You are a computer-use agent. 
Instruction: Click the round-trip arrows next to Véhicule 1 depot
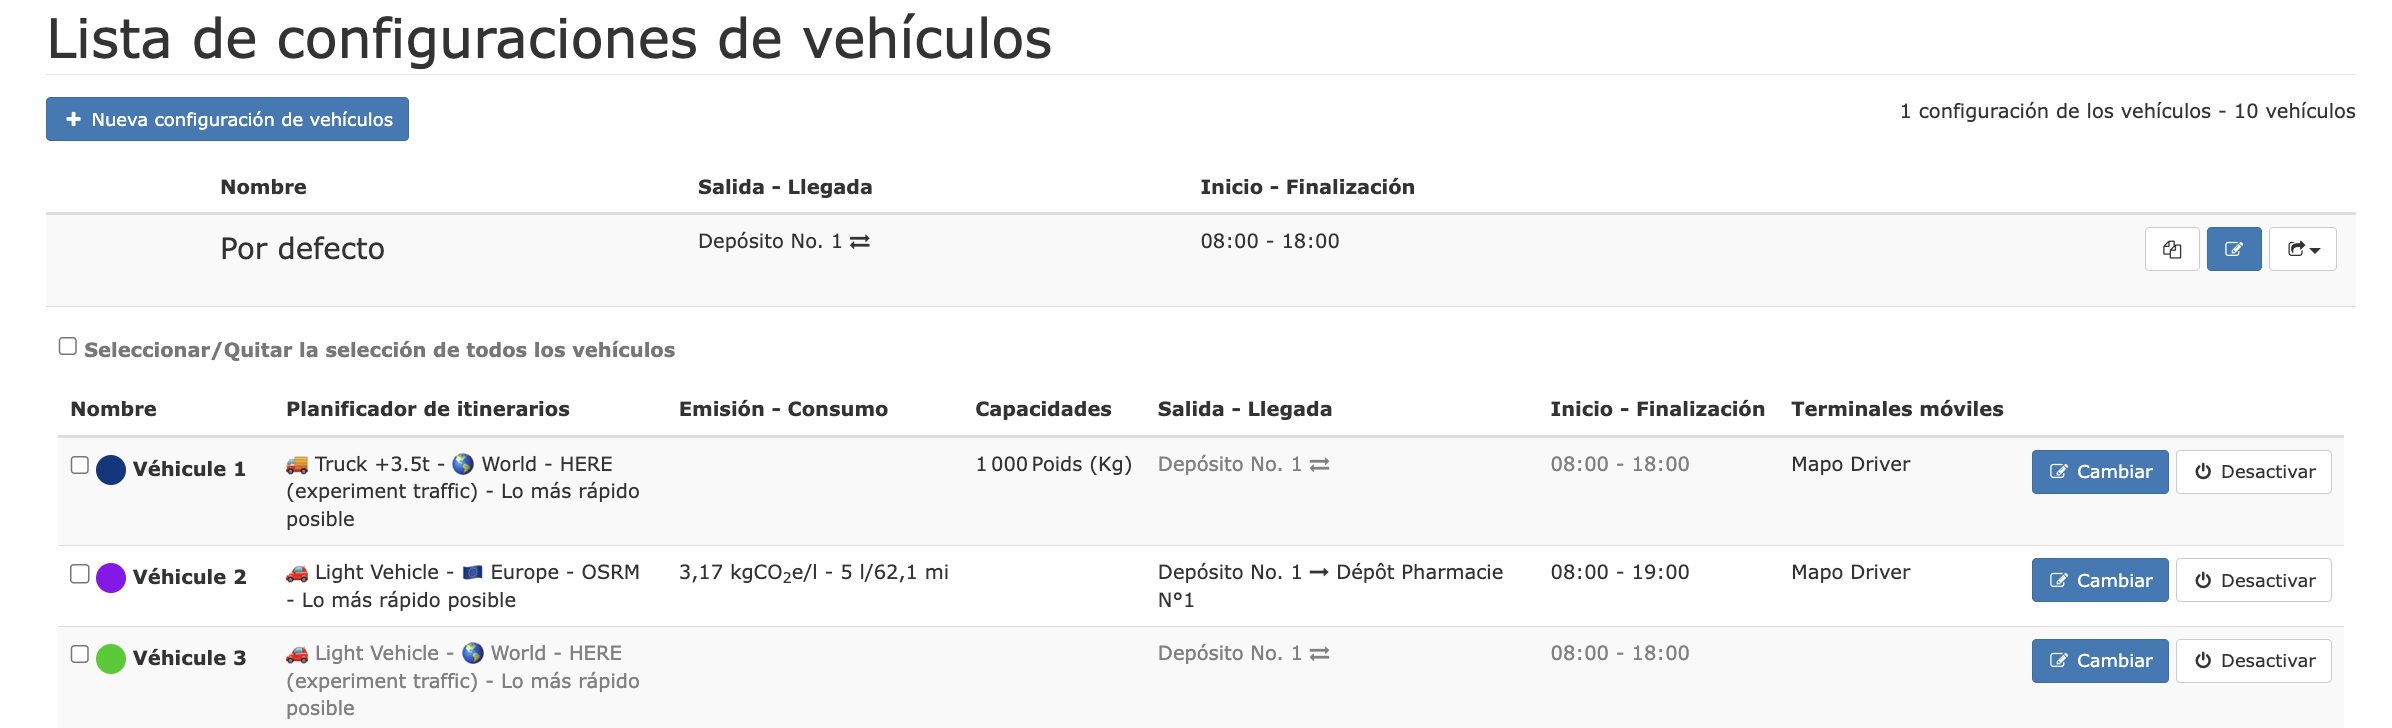[1320, 465]
